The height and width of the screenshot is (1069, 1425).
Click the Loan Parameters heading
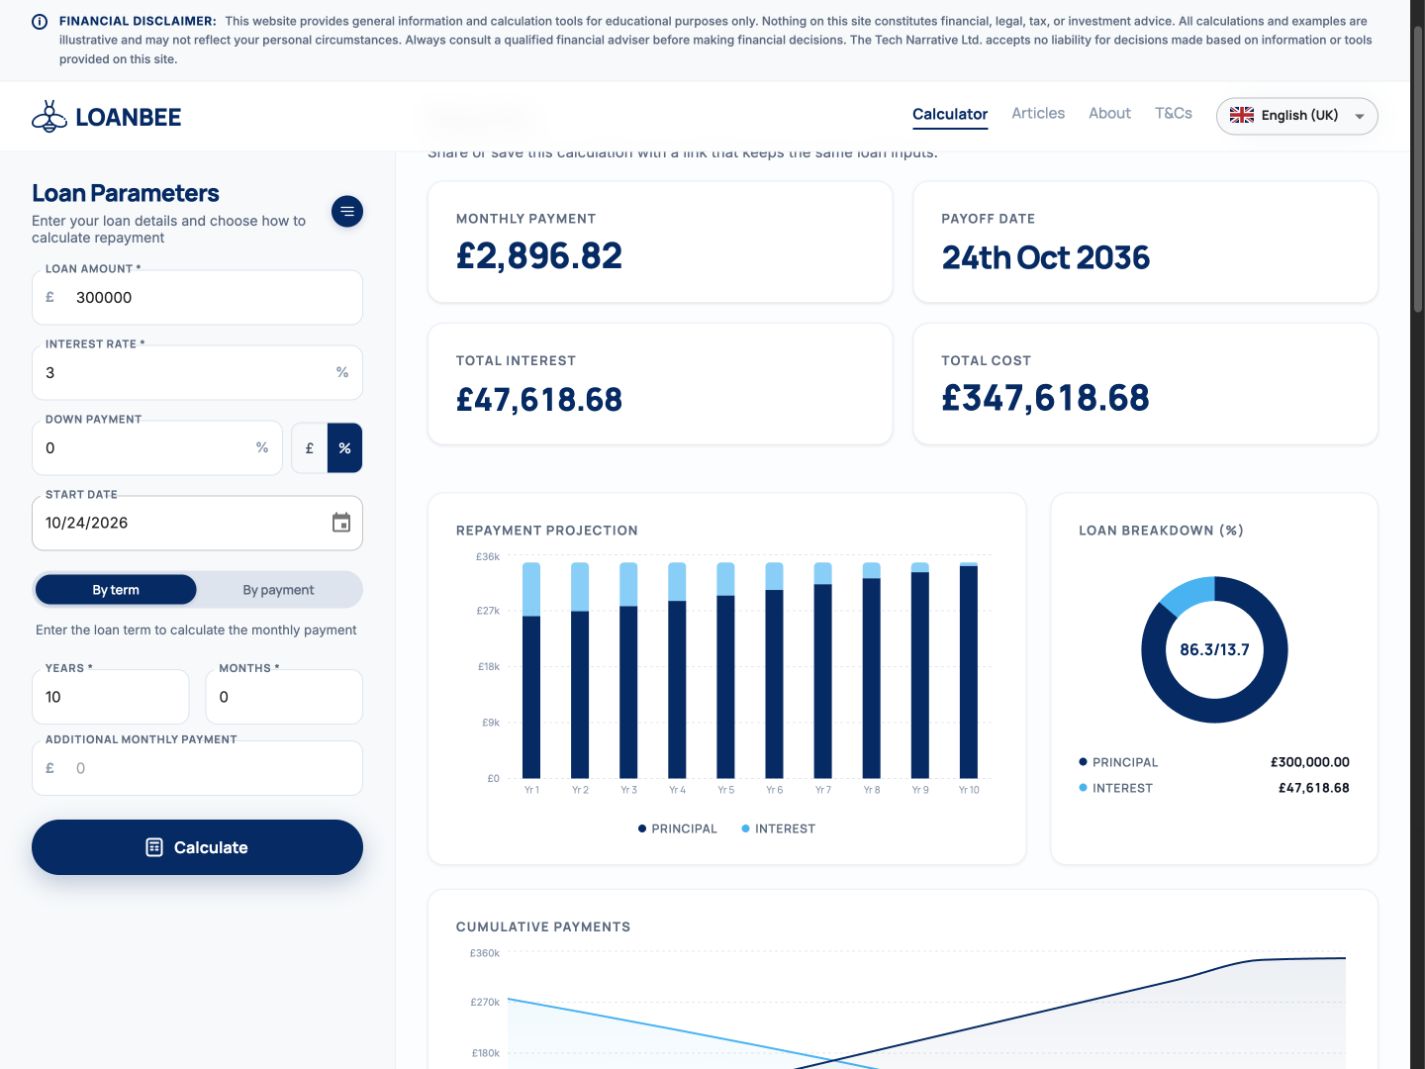125,193
